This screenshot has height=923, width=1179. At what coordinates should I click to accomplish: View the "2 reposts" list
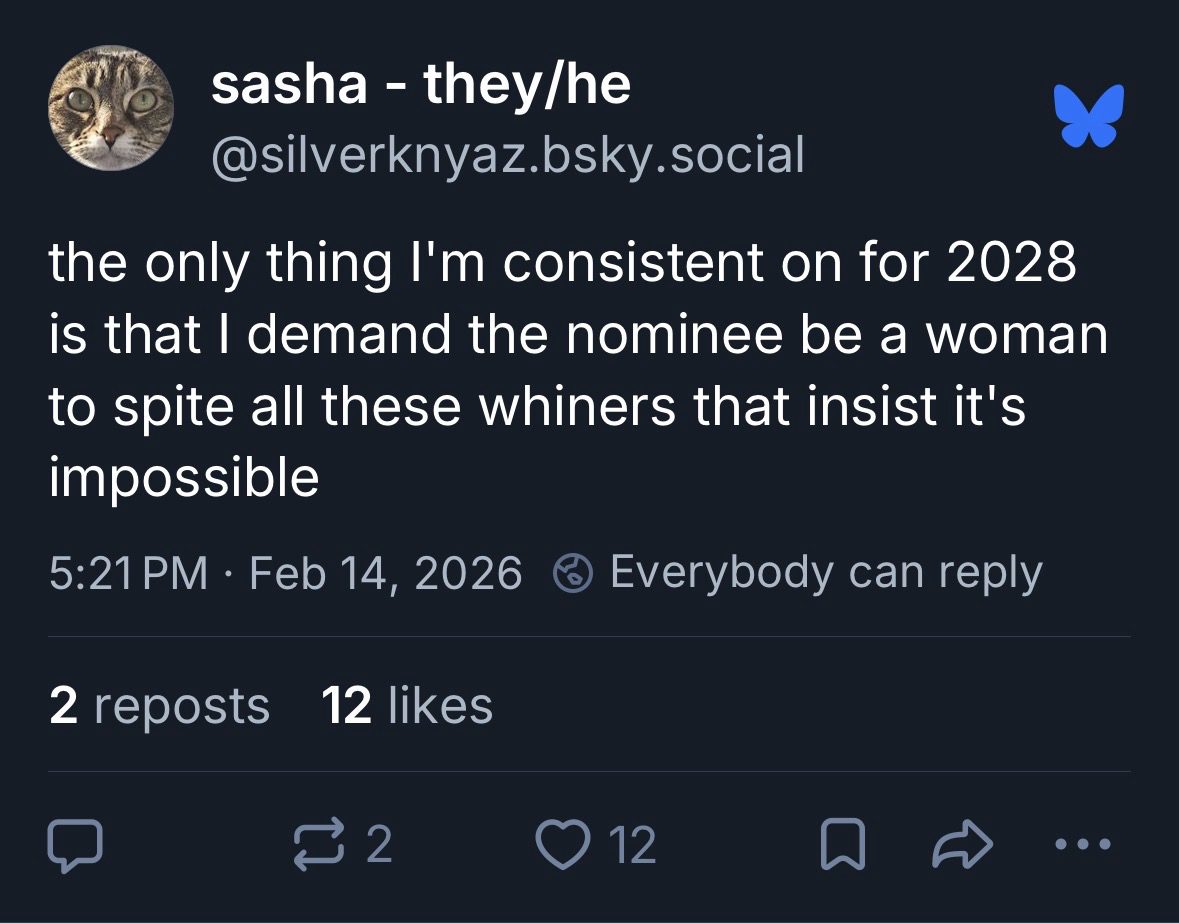[159, 705]
